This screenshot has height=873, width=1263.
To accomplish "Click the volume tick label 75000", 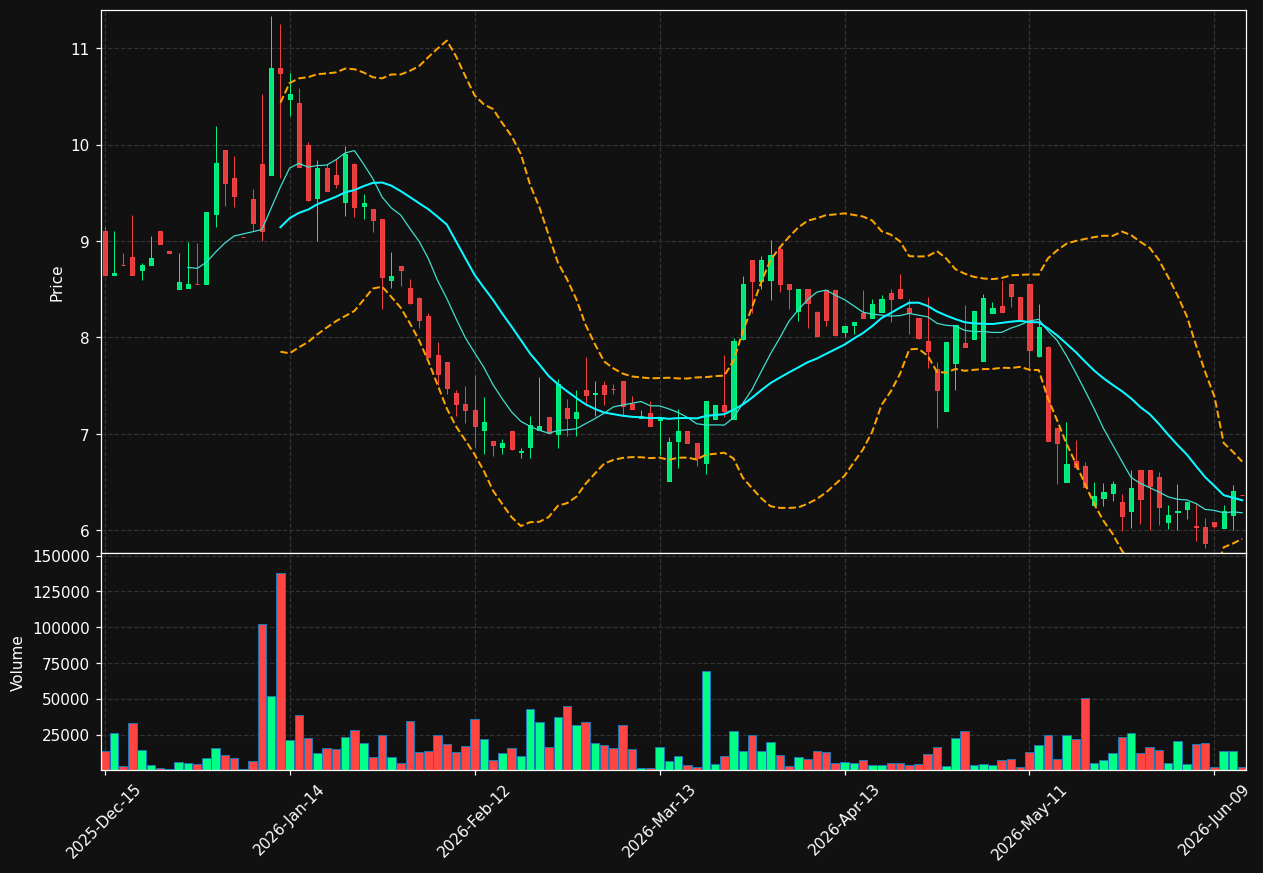I will [66, 664].
